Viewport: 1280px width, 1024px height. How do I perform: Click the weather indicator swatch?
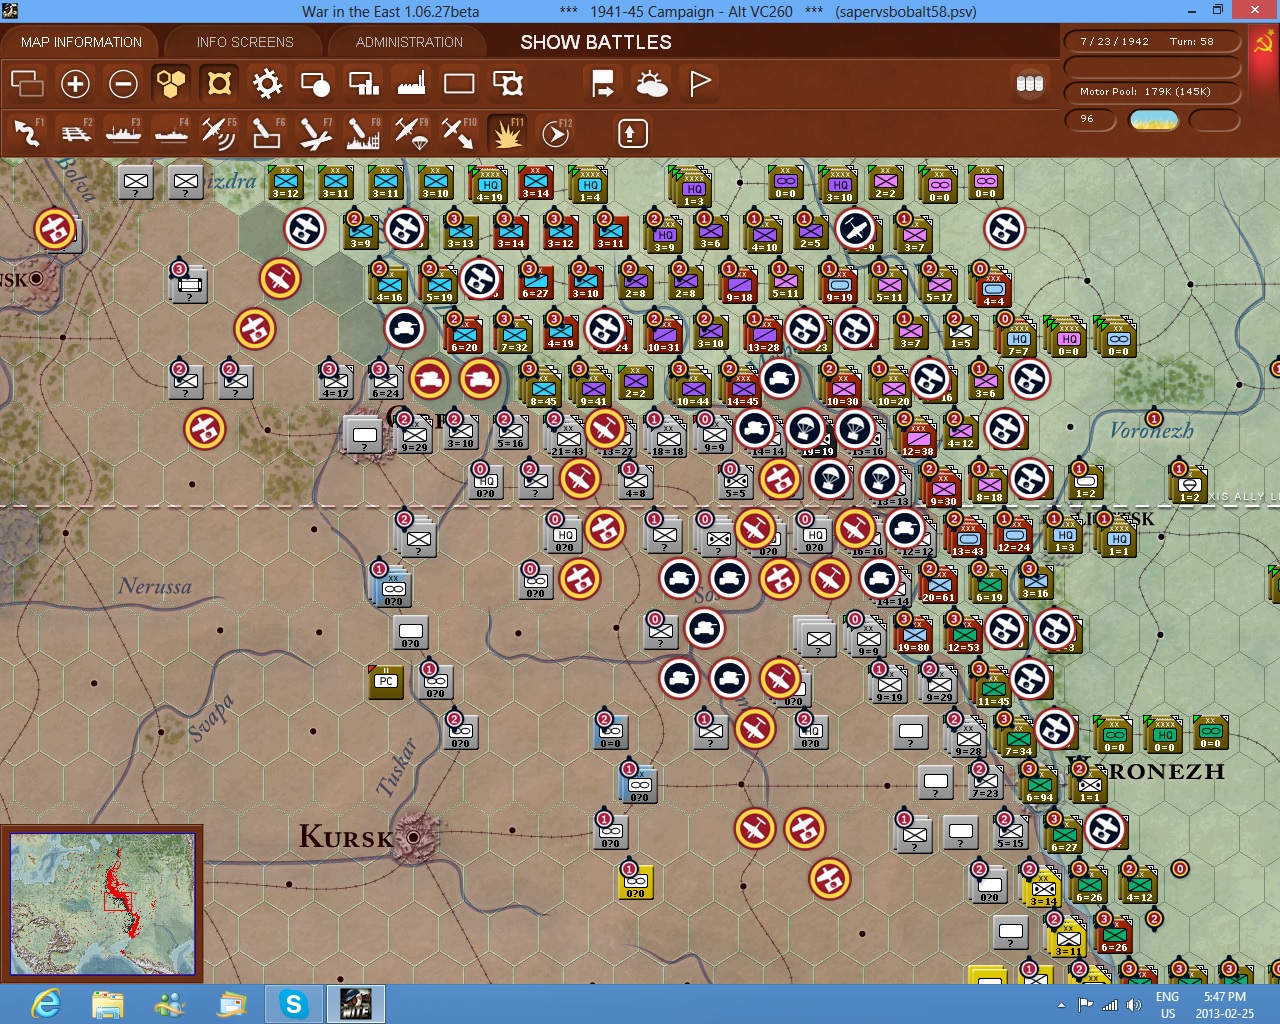point(1153,120)
